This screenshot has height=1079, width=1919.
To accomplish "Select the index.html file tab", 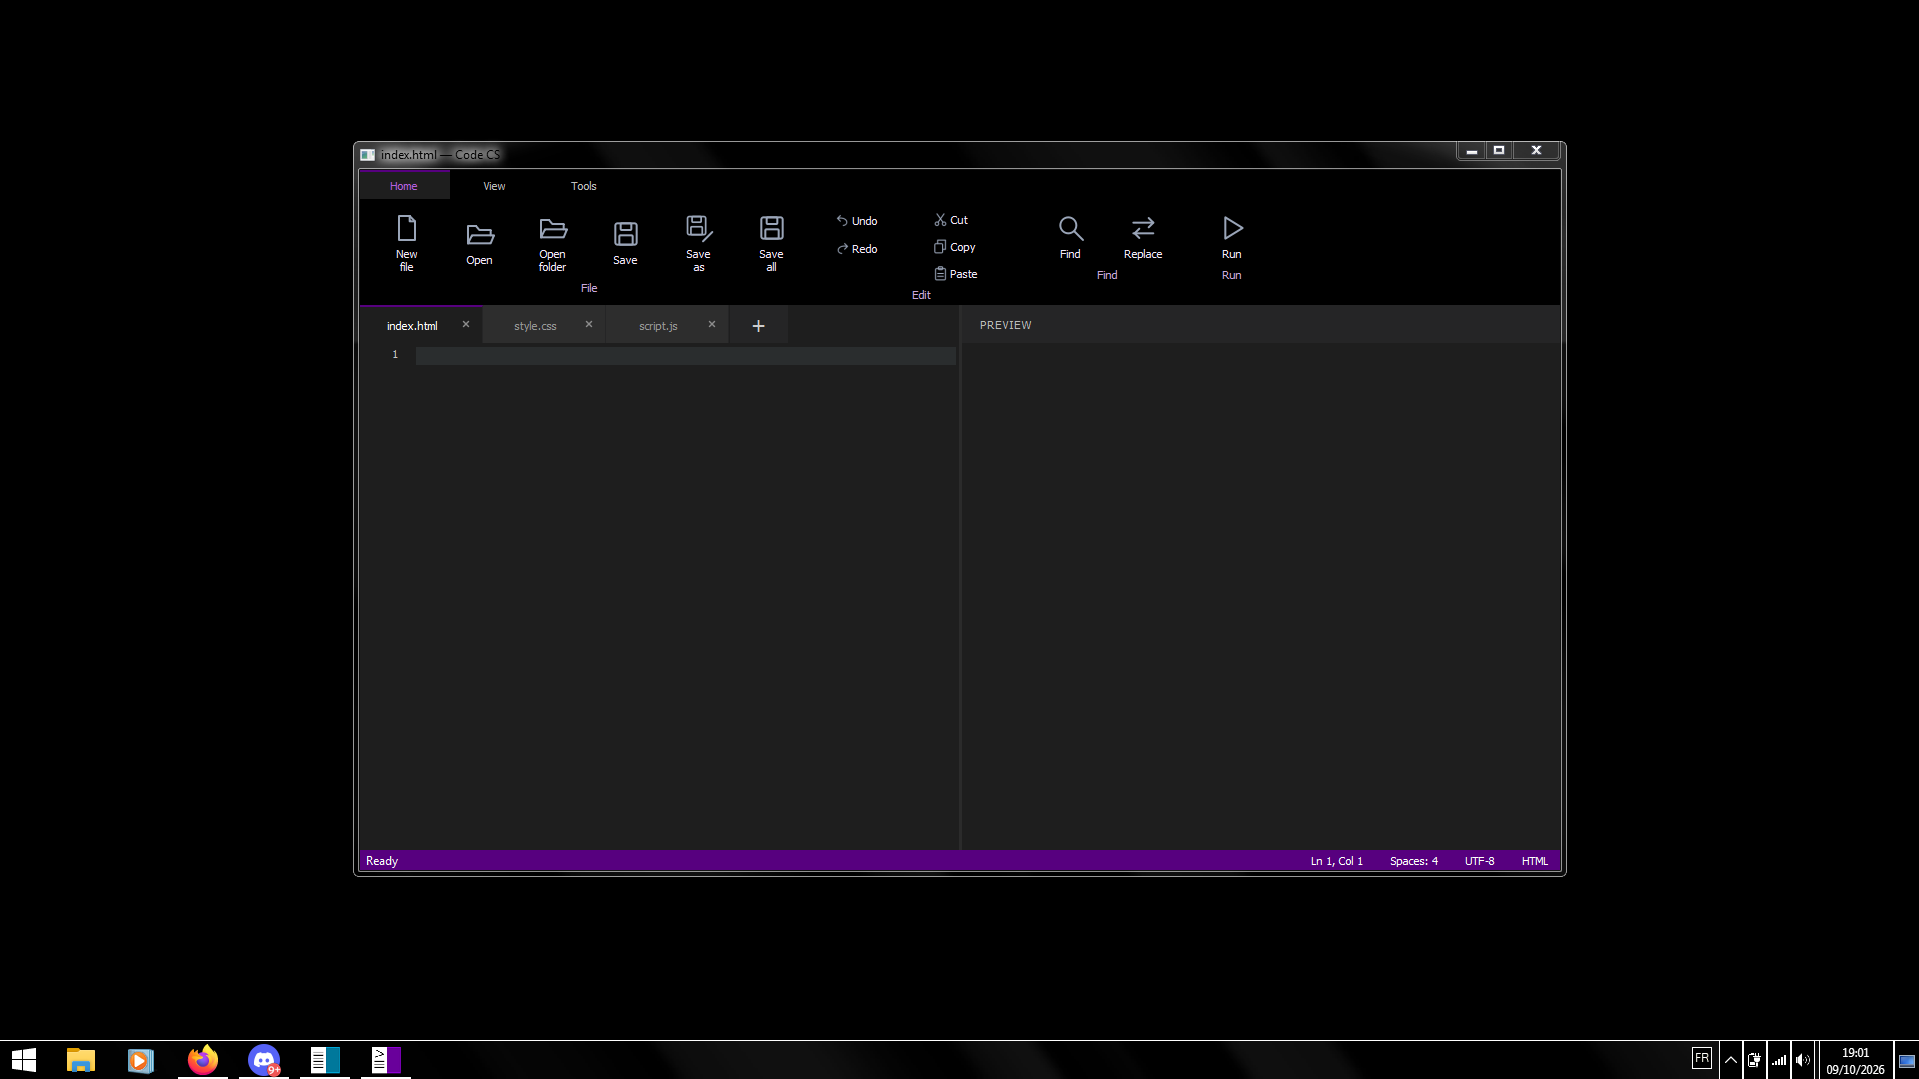I will 412,326.
